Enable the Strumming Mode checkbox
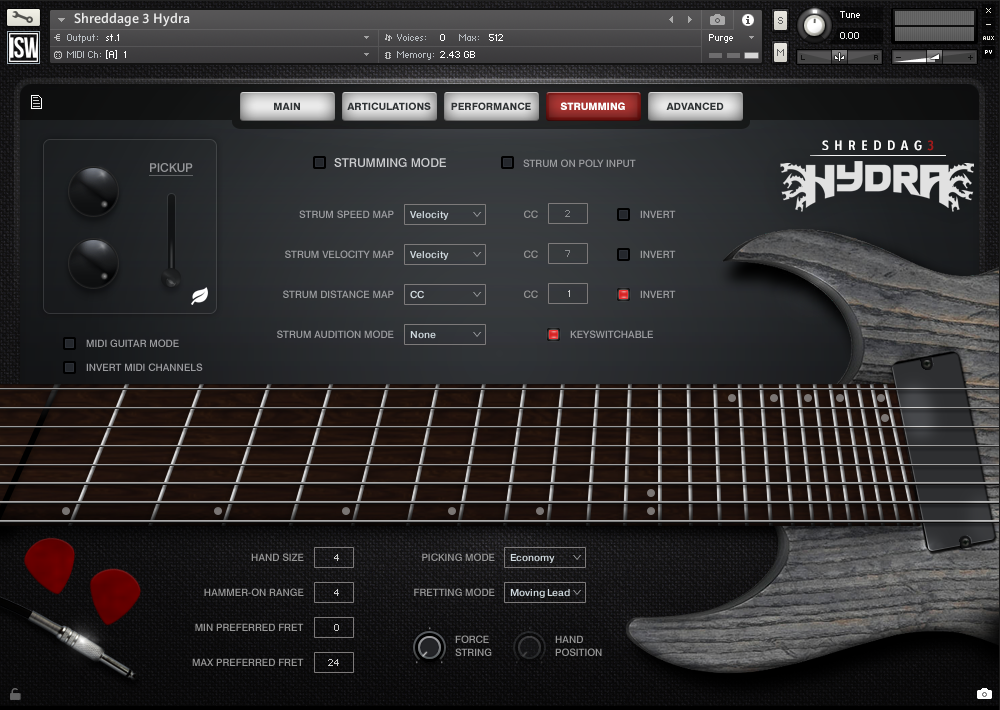The width and height of the screenshot is (1000, 710). click(320, 163)
